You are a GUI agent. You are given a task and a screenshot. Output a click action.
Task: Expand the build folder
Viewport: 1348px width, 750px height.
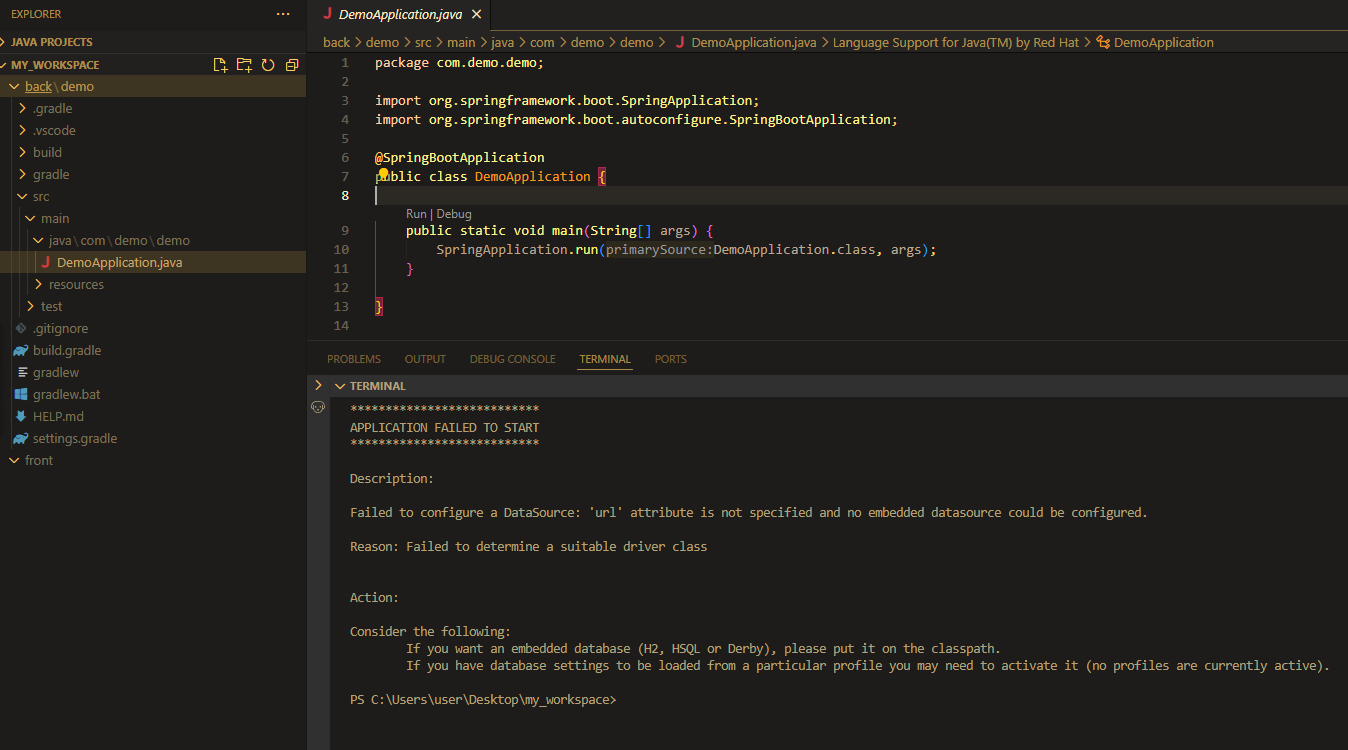[23, 153]
